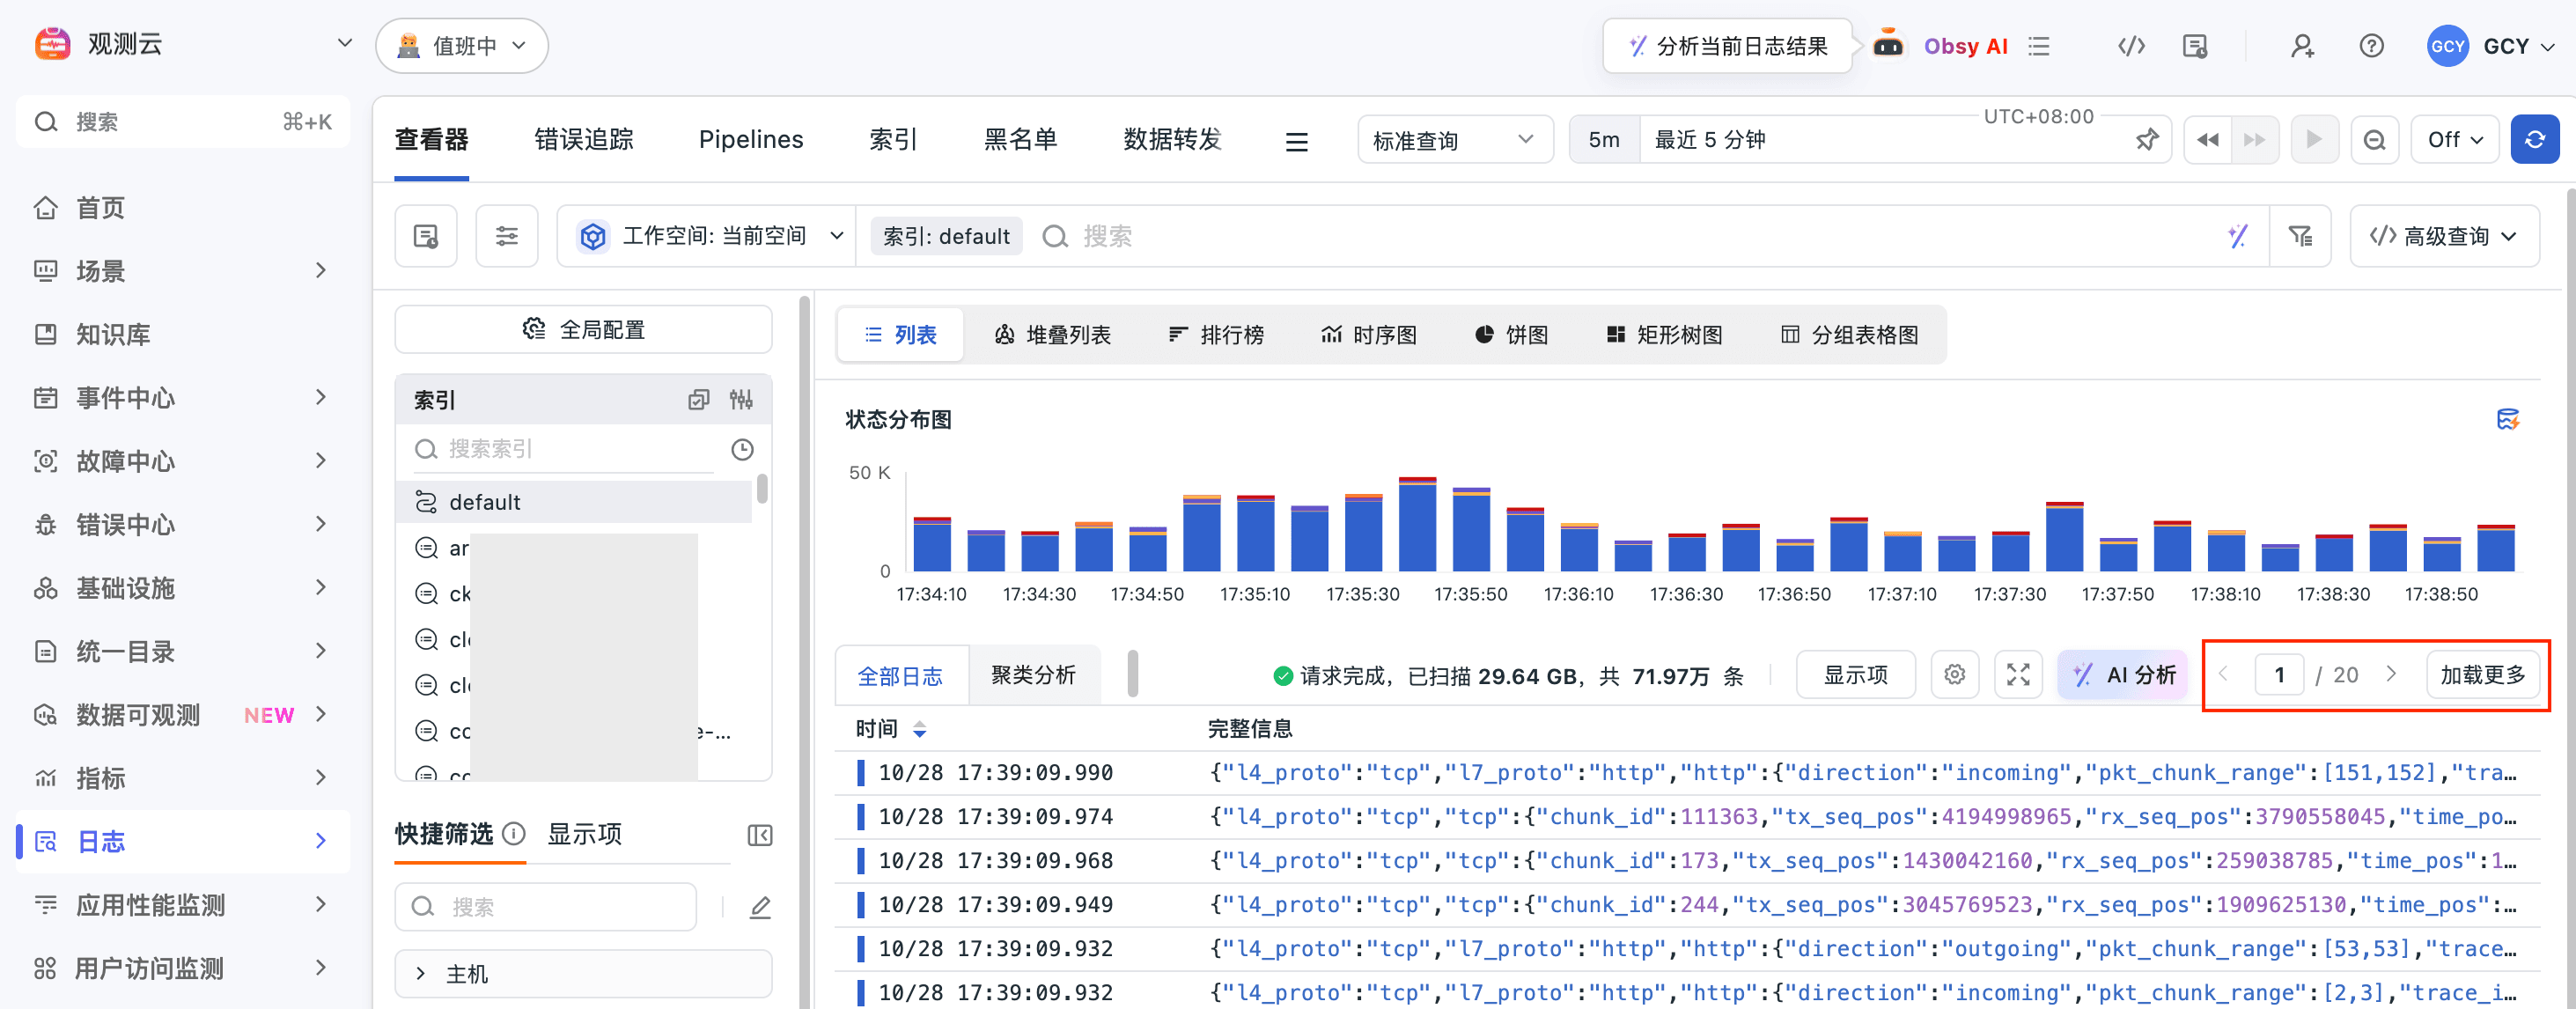Switch to the Pipelines tab
This screenshot has height=1009, width=2576.
[750, 140]
